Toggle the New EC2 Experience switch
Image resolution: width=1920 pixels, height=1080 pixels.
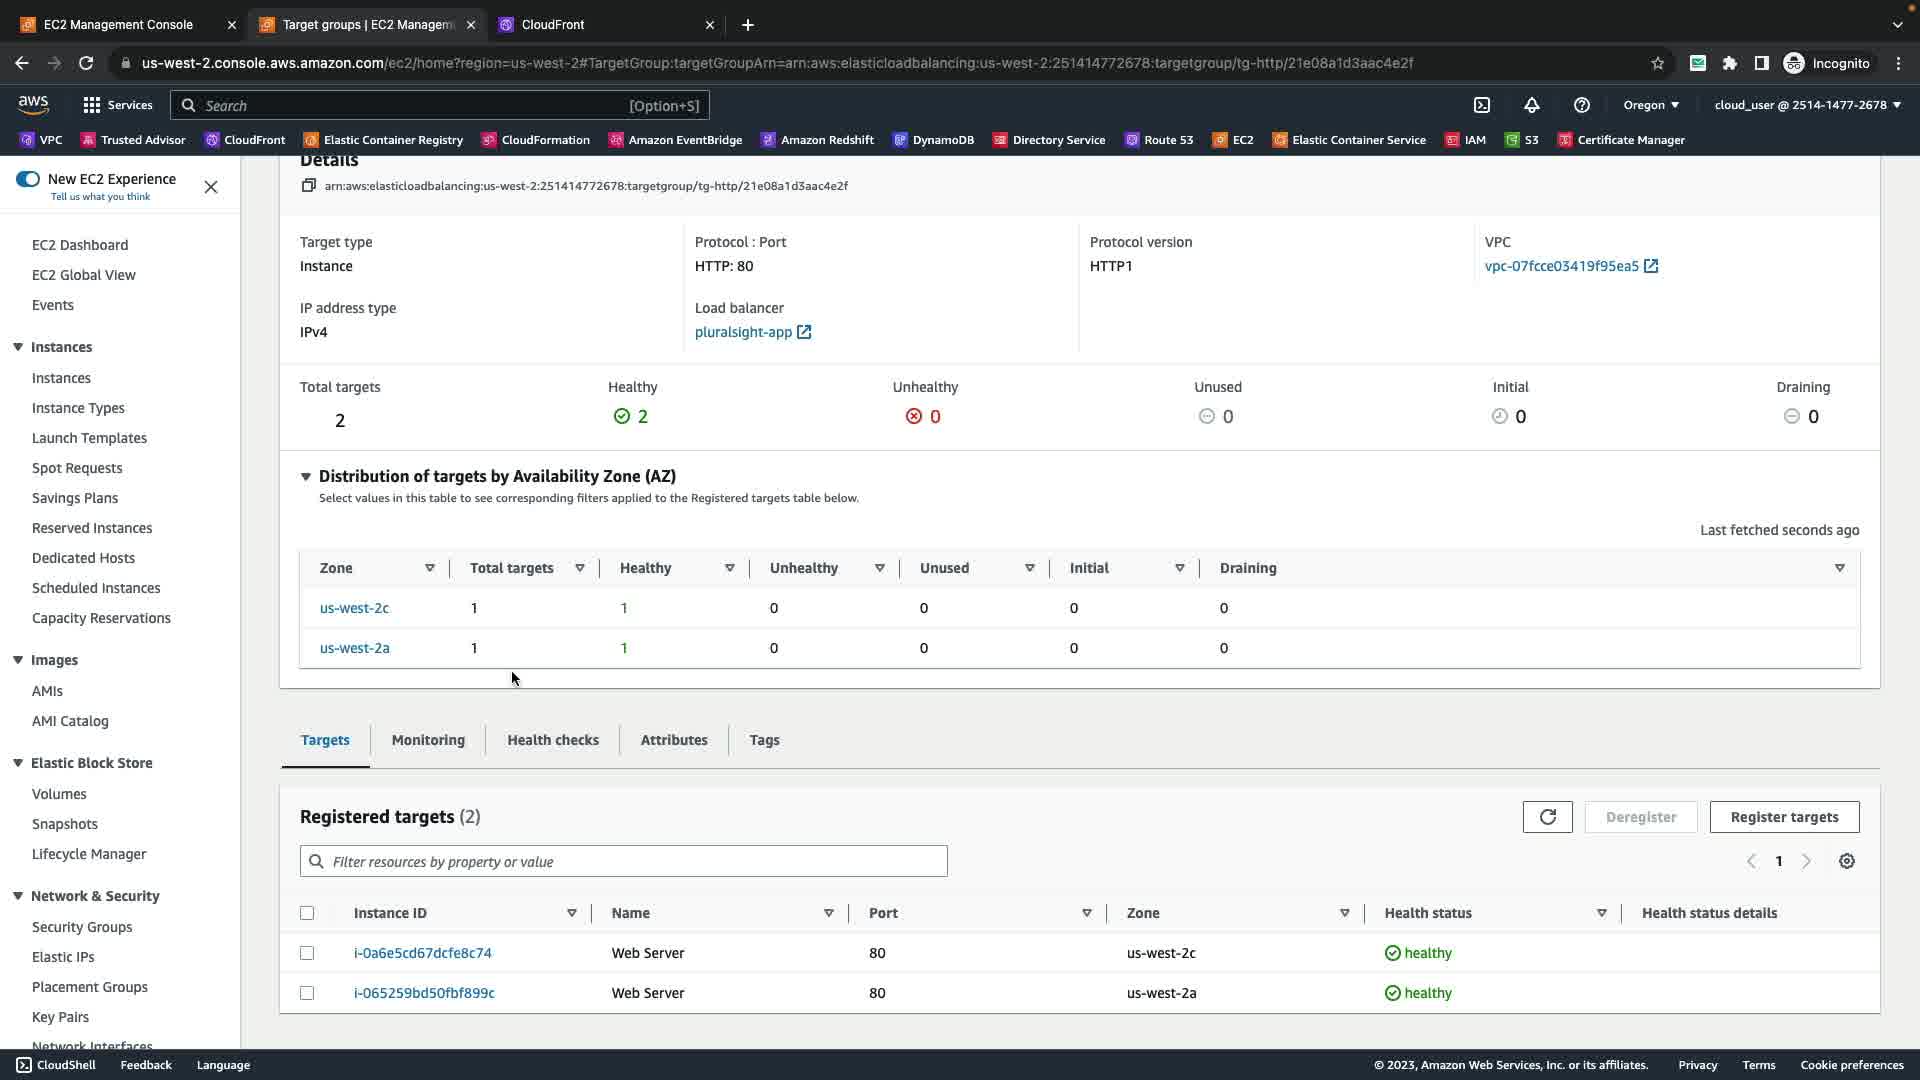[x=28, y=179]
